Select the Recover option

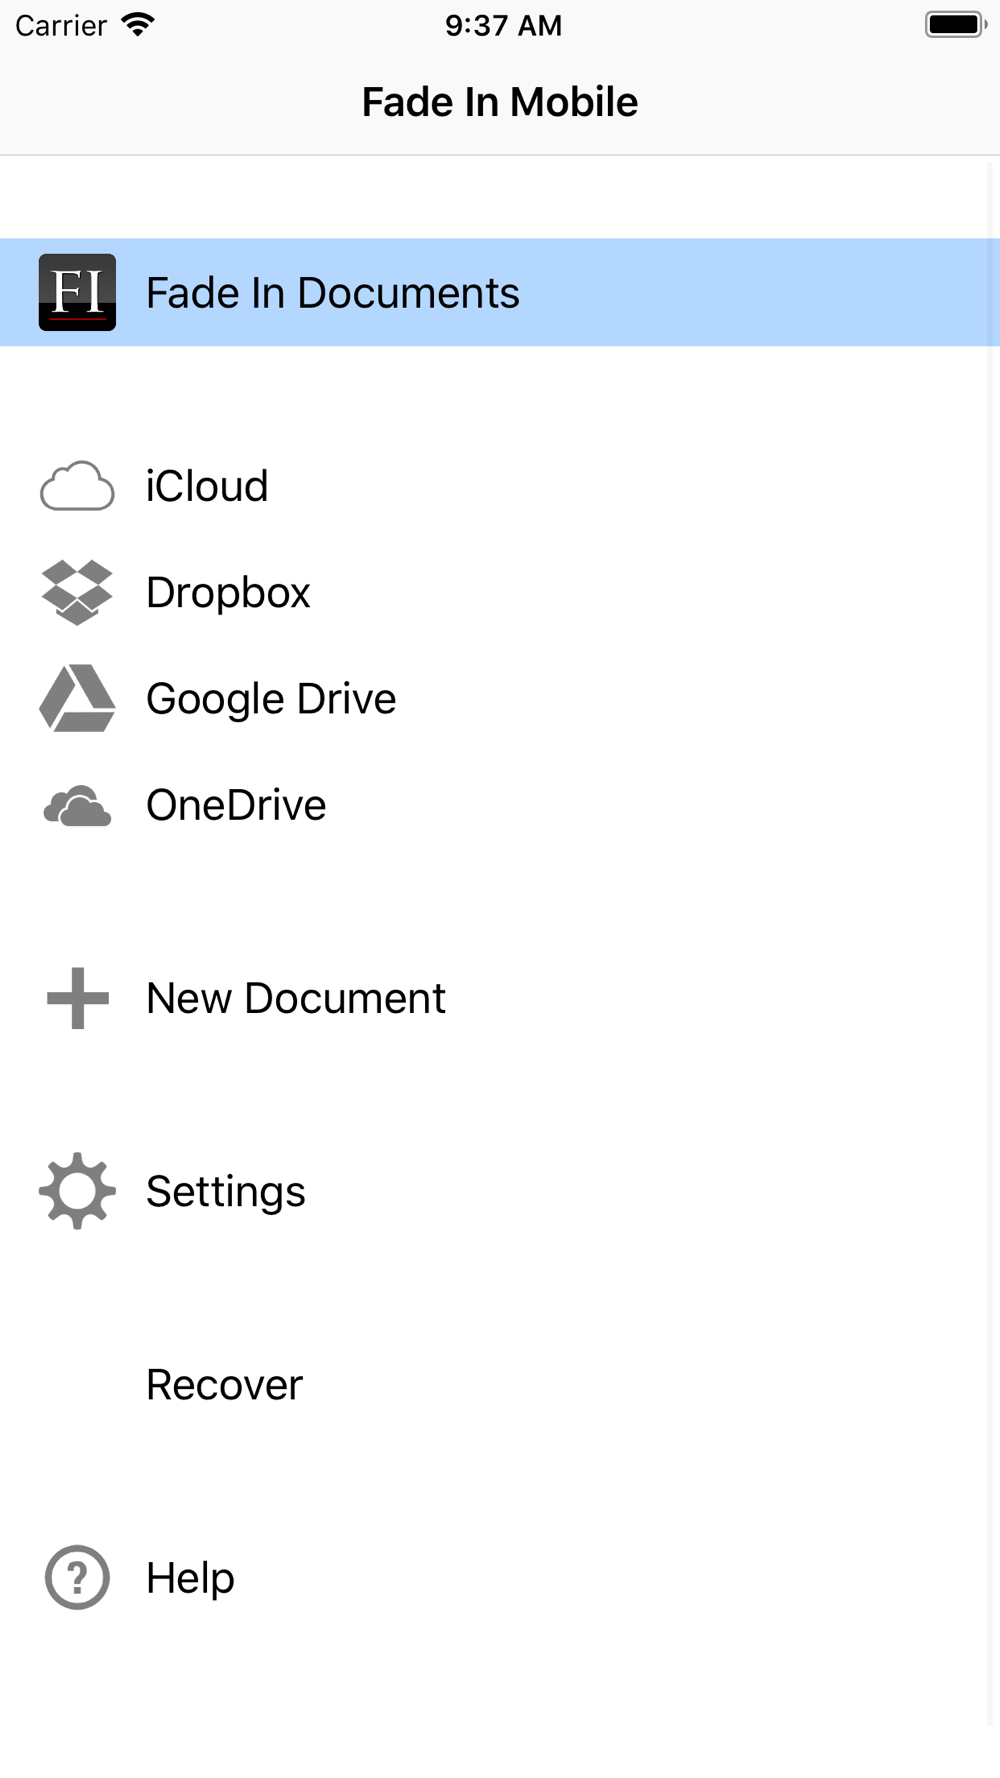[x=500, y=1384]
